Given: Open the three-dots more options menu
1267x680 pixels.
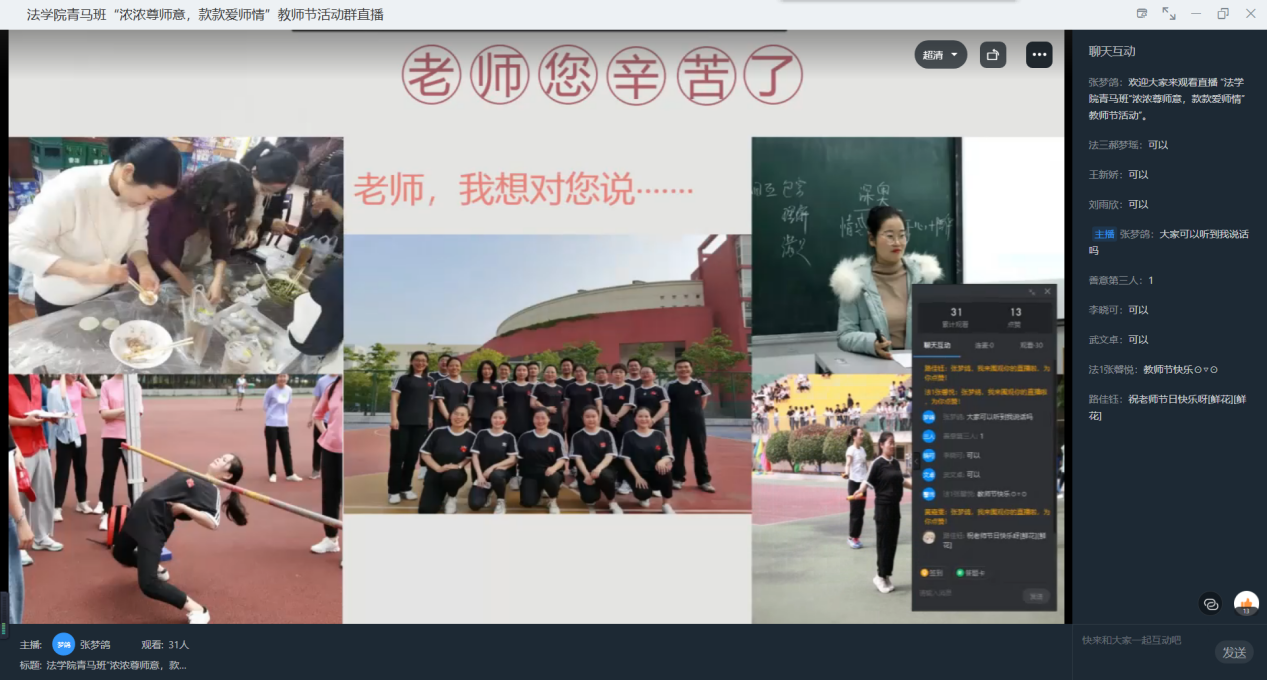Looking at the screenshot, I should coord(1039,55).
